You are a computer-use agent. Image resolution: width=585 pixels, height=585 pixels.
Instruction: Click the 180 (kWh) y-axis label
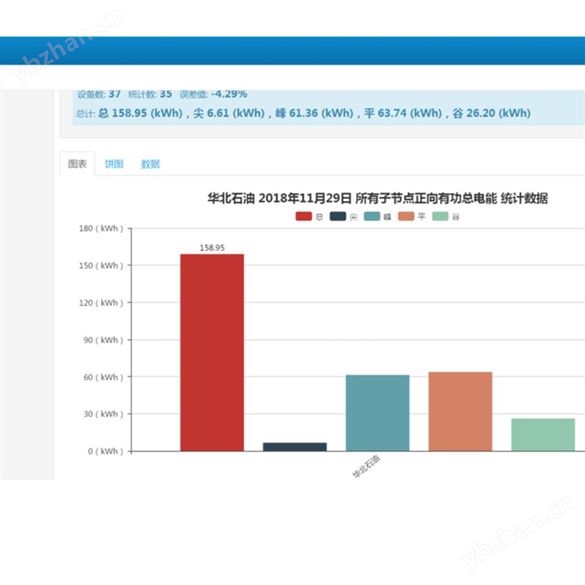(101, 228)
